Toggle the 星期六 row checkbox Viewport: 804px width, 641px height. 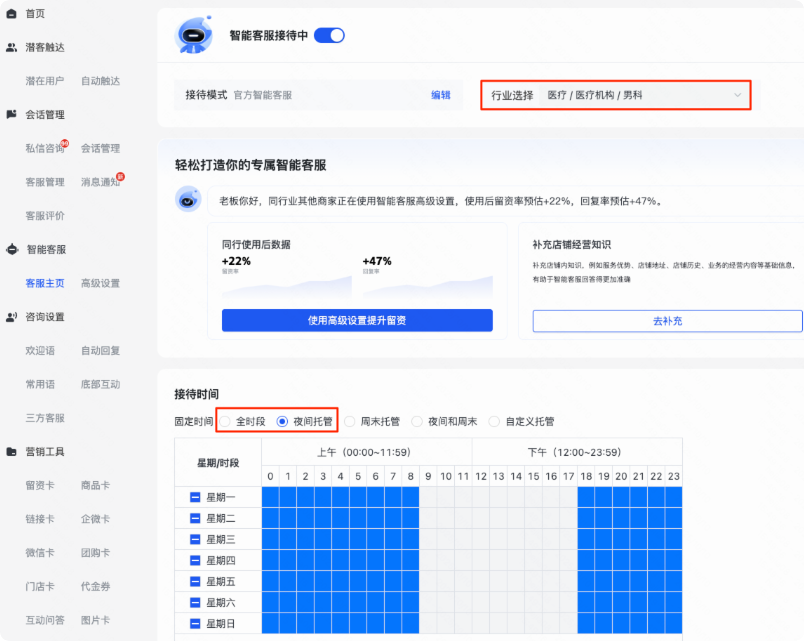(x=195, y=603)
